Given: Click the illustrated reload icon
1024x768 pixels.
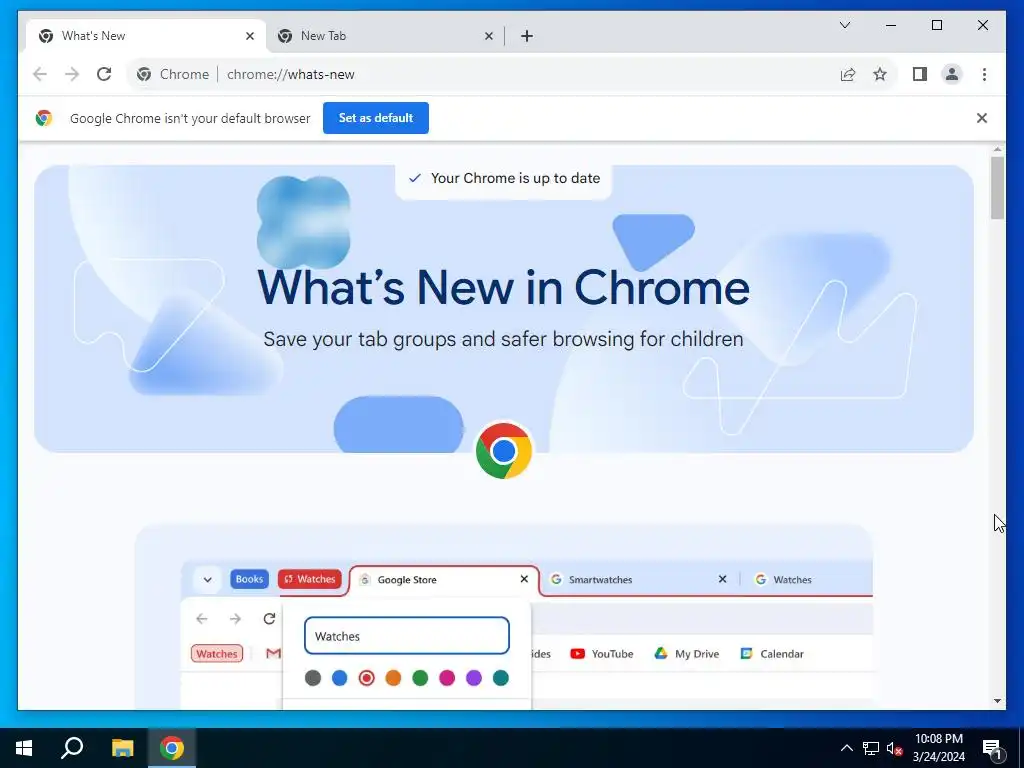Looking at the screenshot, I should click(269, 618).
